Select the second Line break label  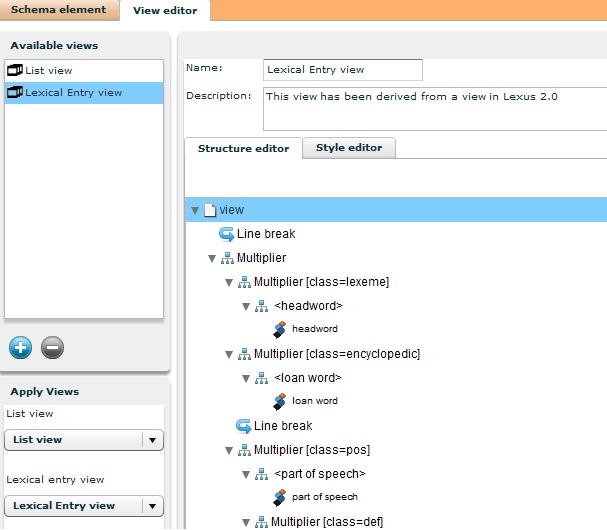click(x=283, y=426)
